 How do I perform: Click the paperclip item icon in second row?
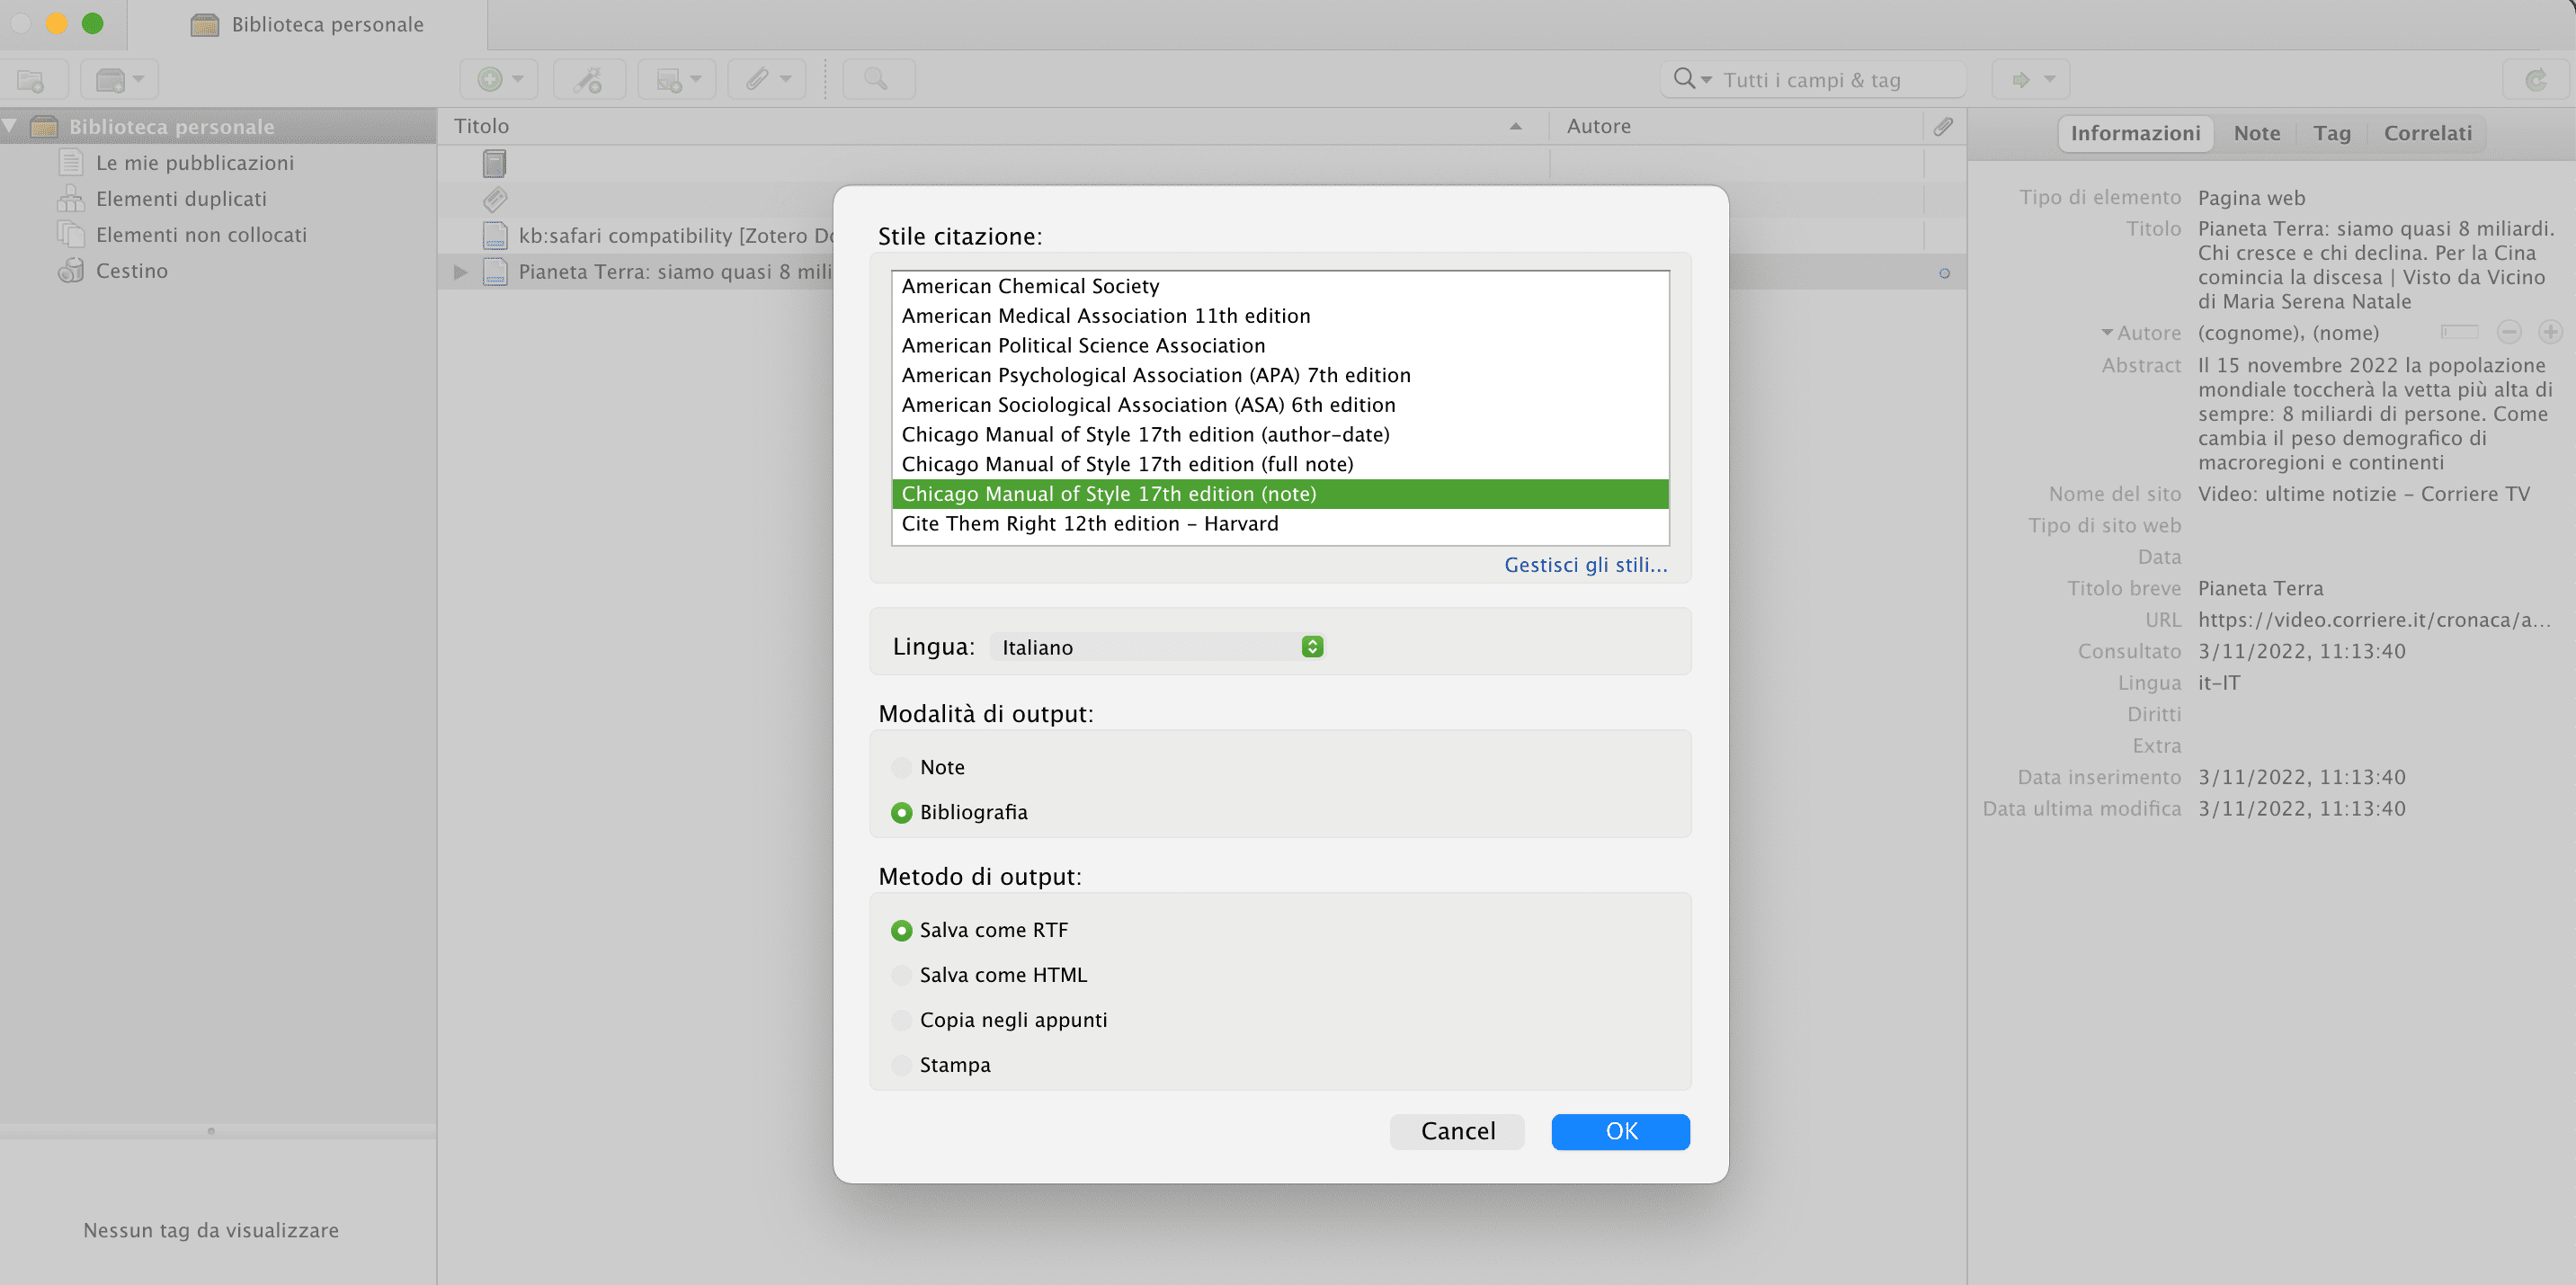point(495,199)
